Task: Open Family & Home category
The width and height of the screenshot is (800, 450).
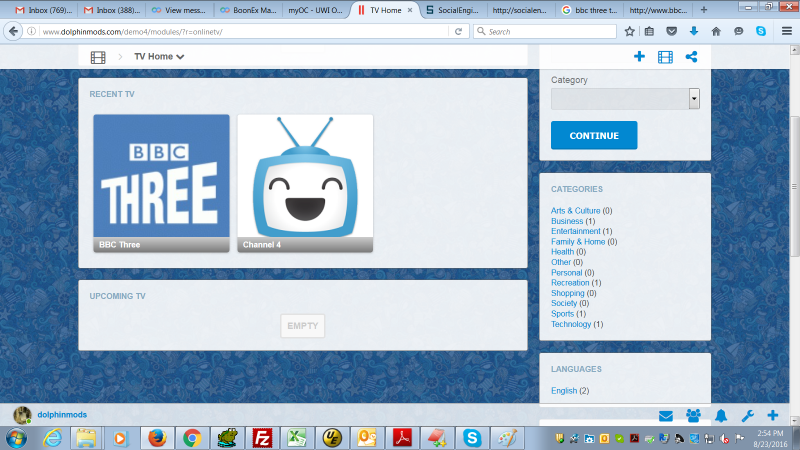Action: pyautogui.click(x=578, y=241)
